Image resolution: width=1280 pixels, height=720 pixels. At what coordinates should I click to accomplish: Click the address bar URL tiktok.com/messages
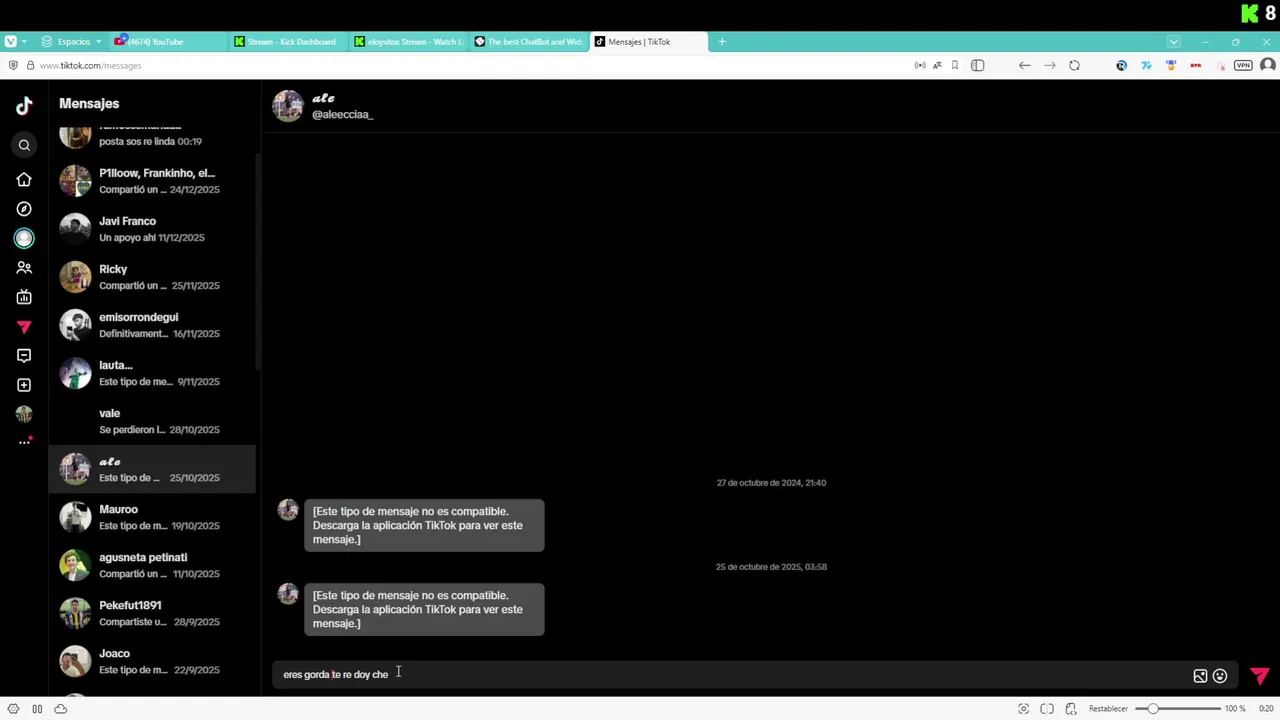tap(90, 66)
